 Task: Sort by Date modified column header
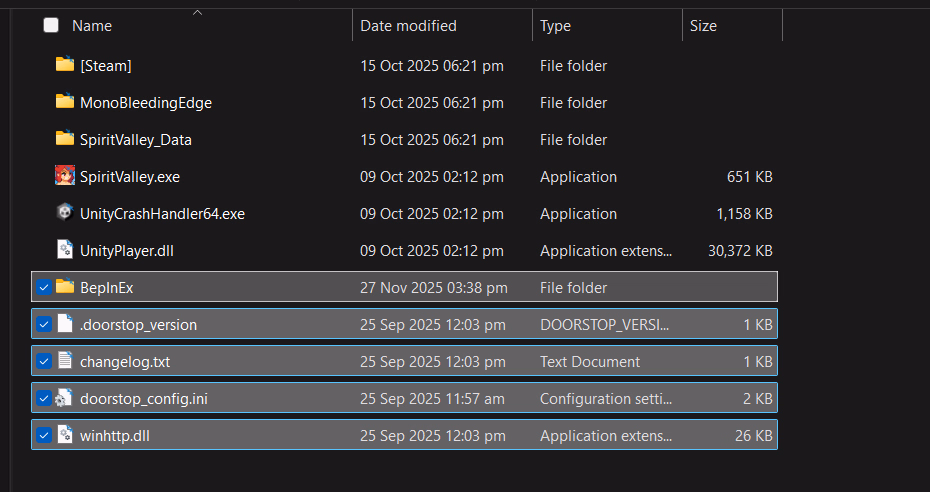coord(408,26)
